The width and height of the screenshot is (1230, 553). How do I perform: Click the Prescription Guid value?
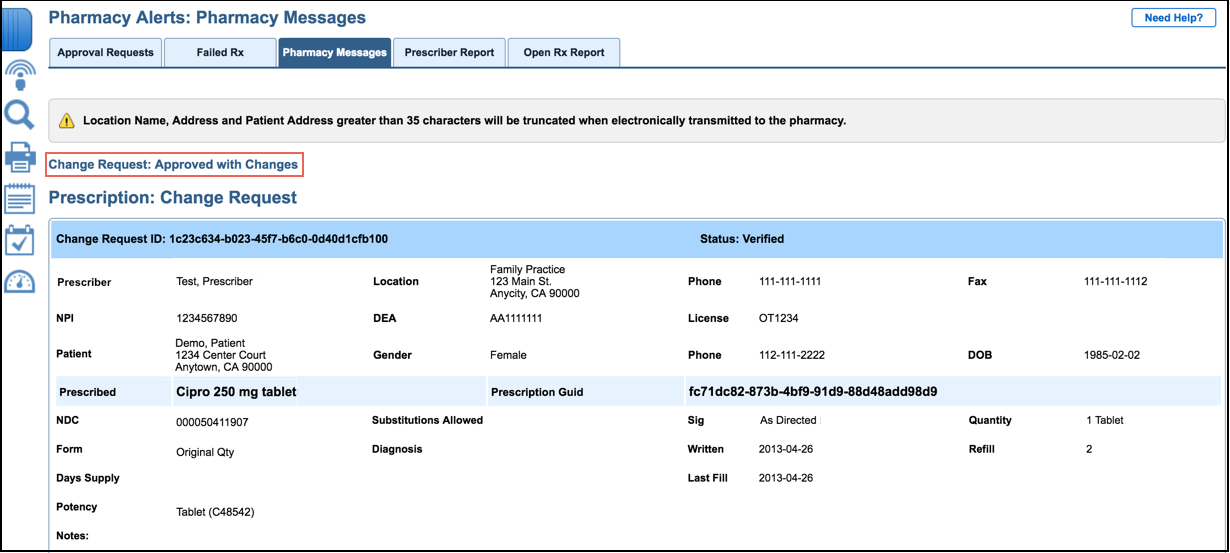(x=810, y=391)
